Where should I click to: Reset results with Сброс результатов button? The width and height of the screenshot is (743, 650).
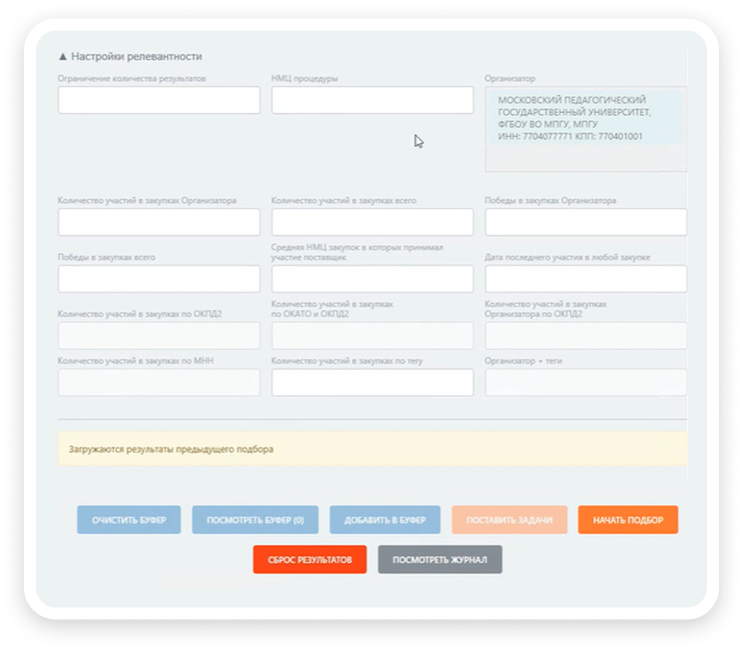tap(310, 560)
